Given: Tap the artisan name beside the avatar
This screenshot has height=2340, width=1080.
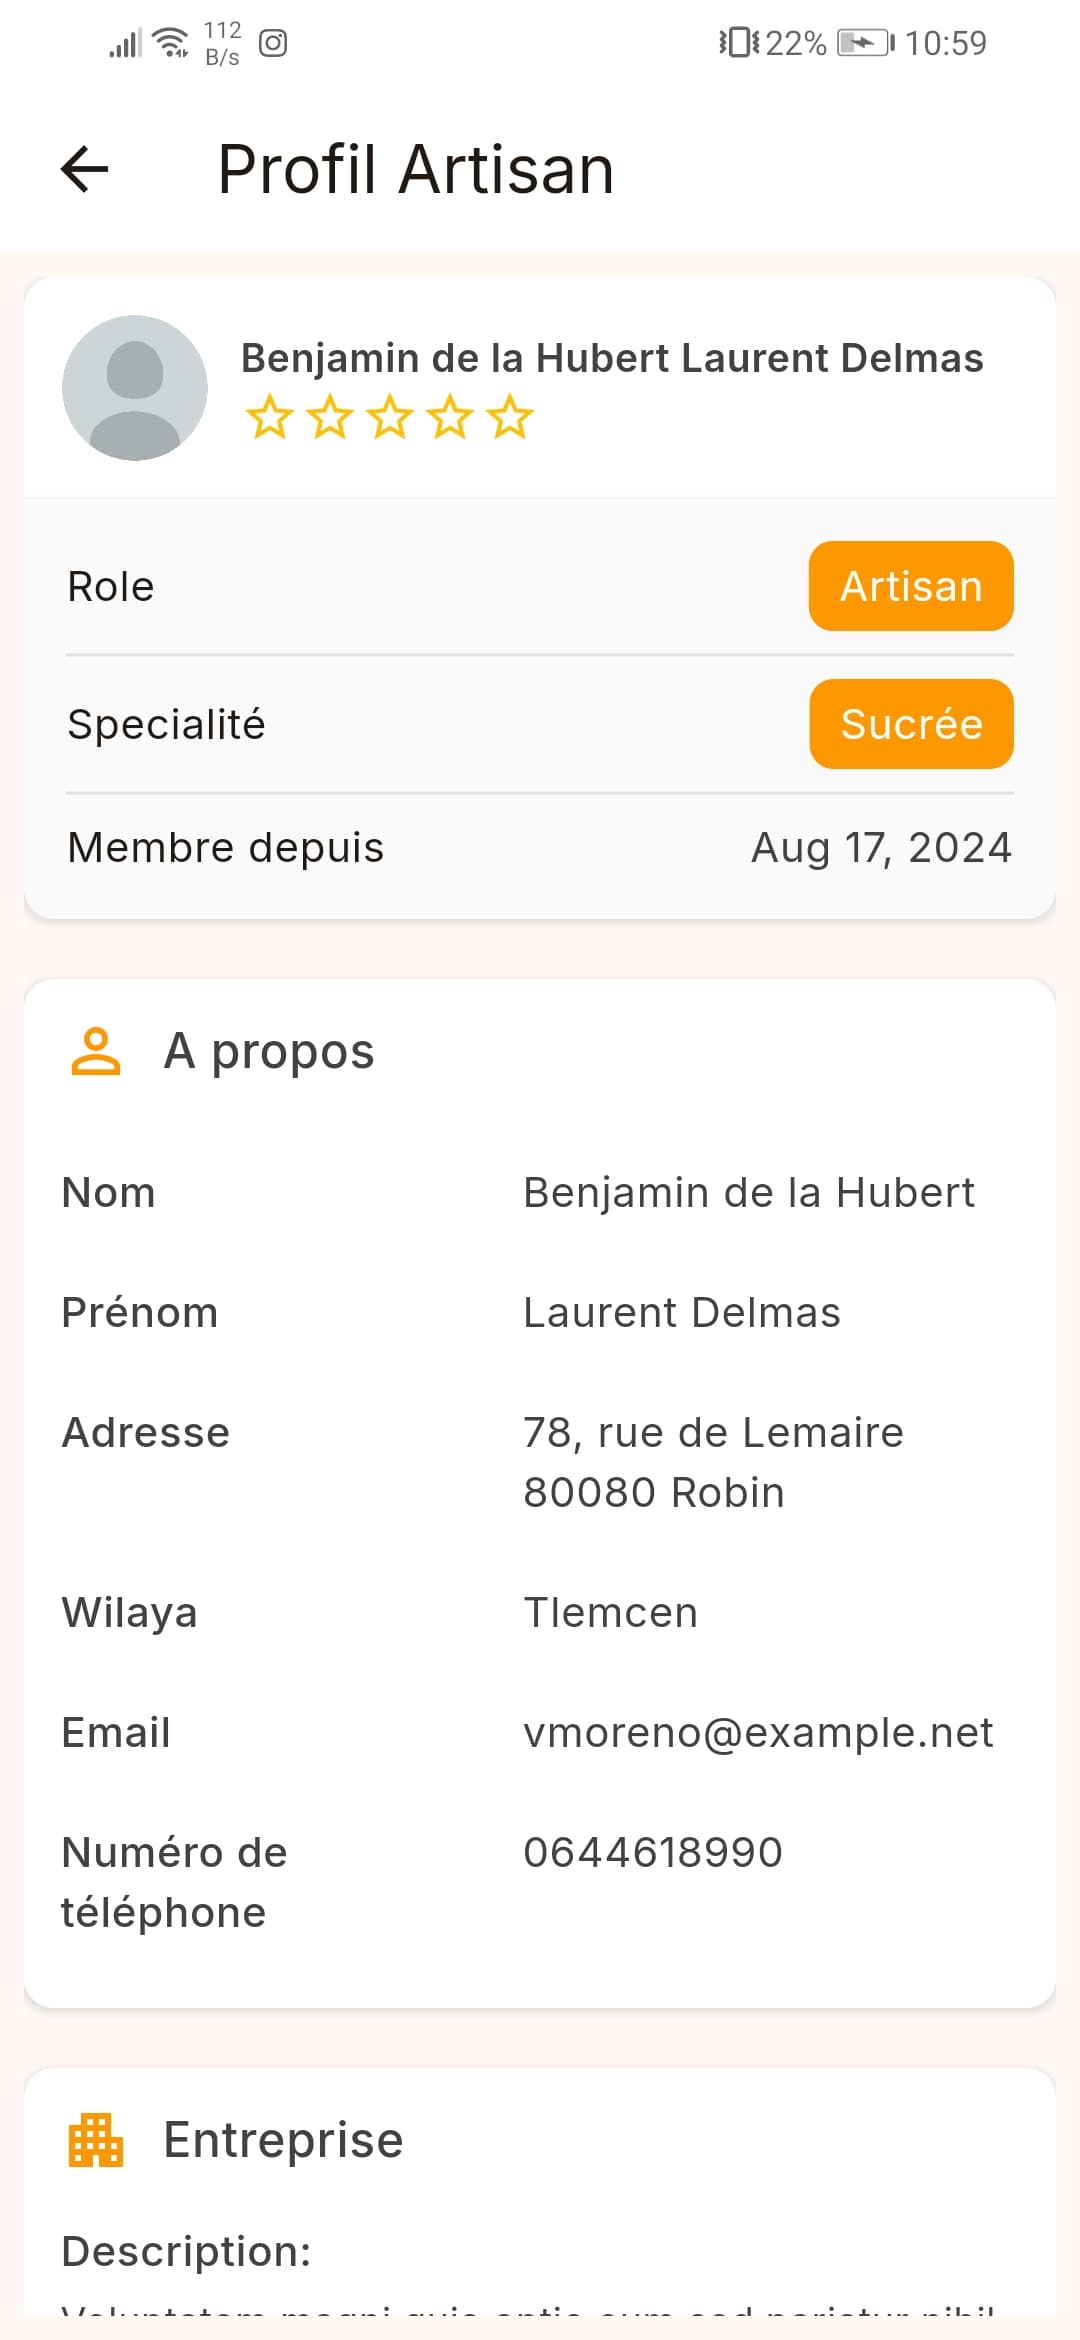Looking at the screenshot, I should coord(612,358).
